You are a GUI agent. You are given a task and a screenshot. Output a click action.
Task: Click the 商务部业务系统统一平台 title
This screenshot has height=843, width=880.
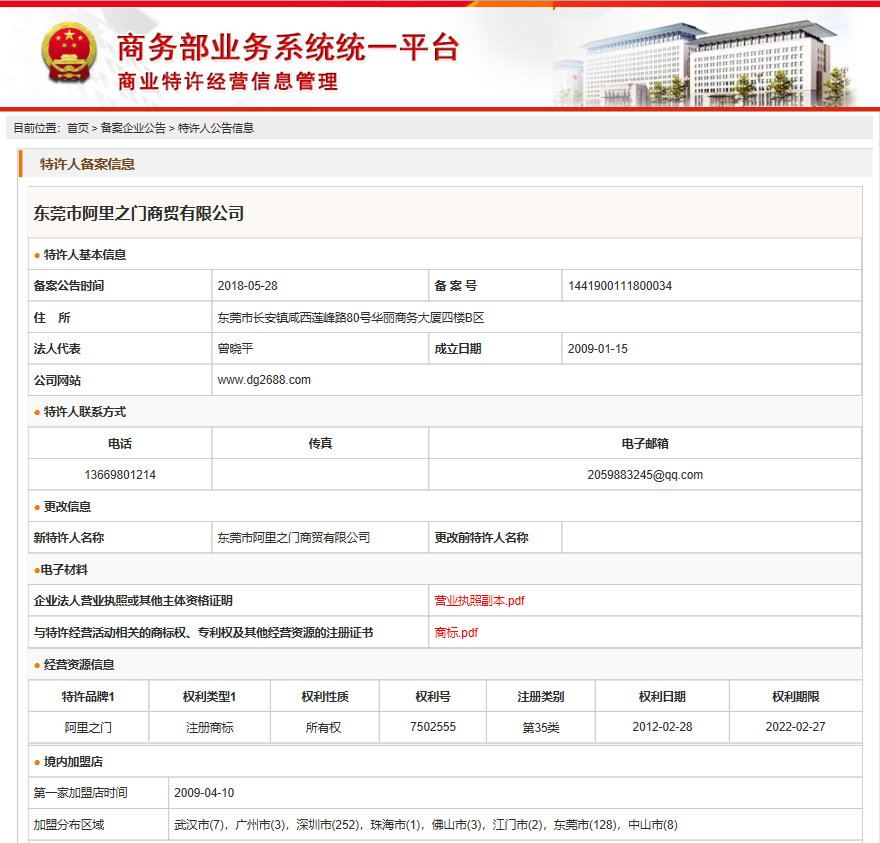pos(288,47)
